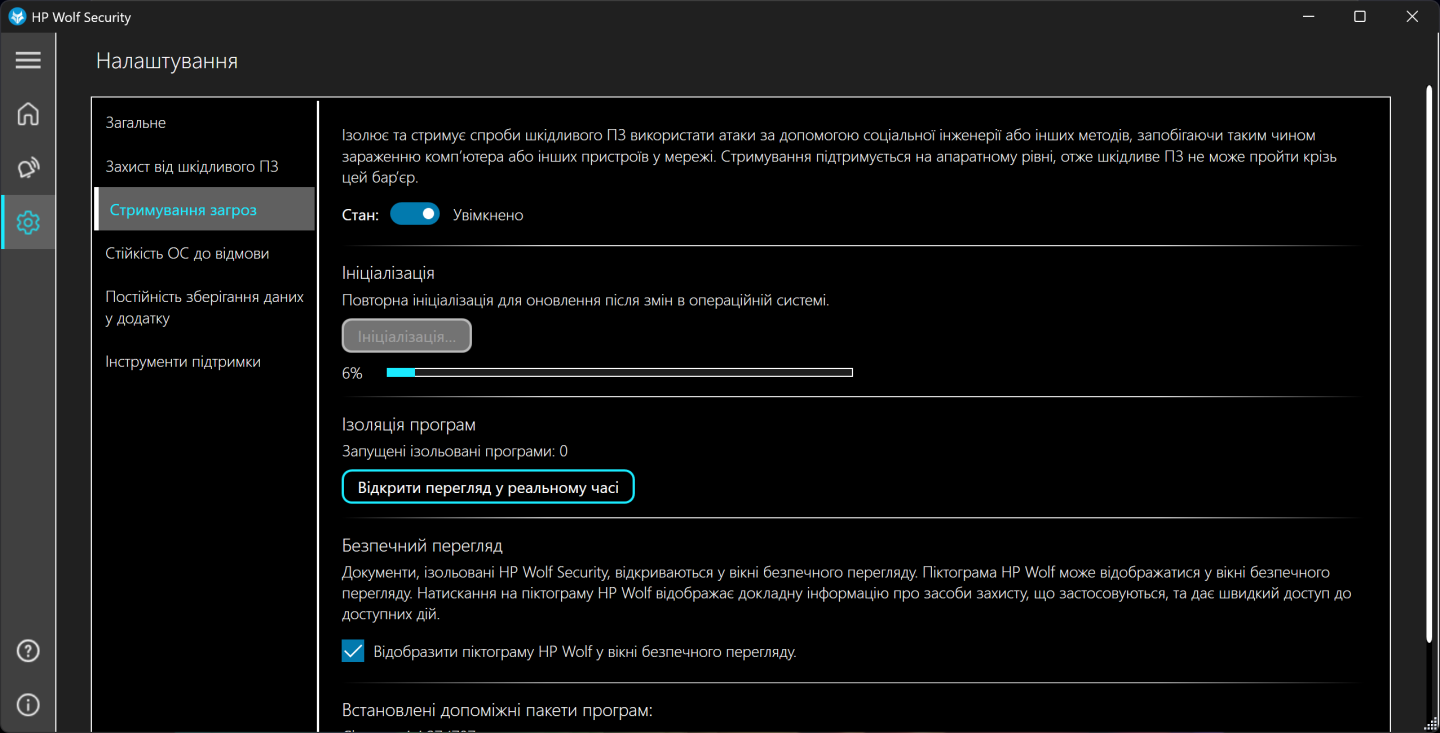The height and width of the screenshot is (733, 1440).
Task: Show the About info icon
Action: pos(28,705)
